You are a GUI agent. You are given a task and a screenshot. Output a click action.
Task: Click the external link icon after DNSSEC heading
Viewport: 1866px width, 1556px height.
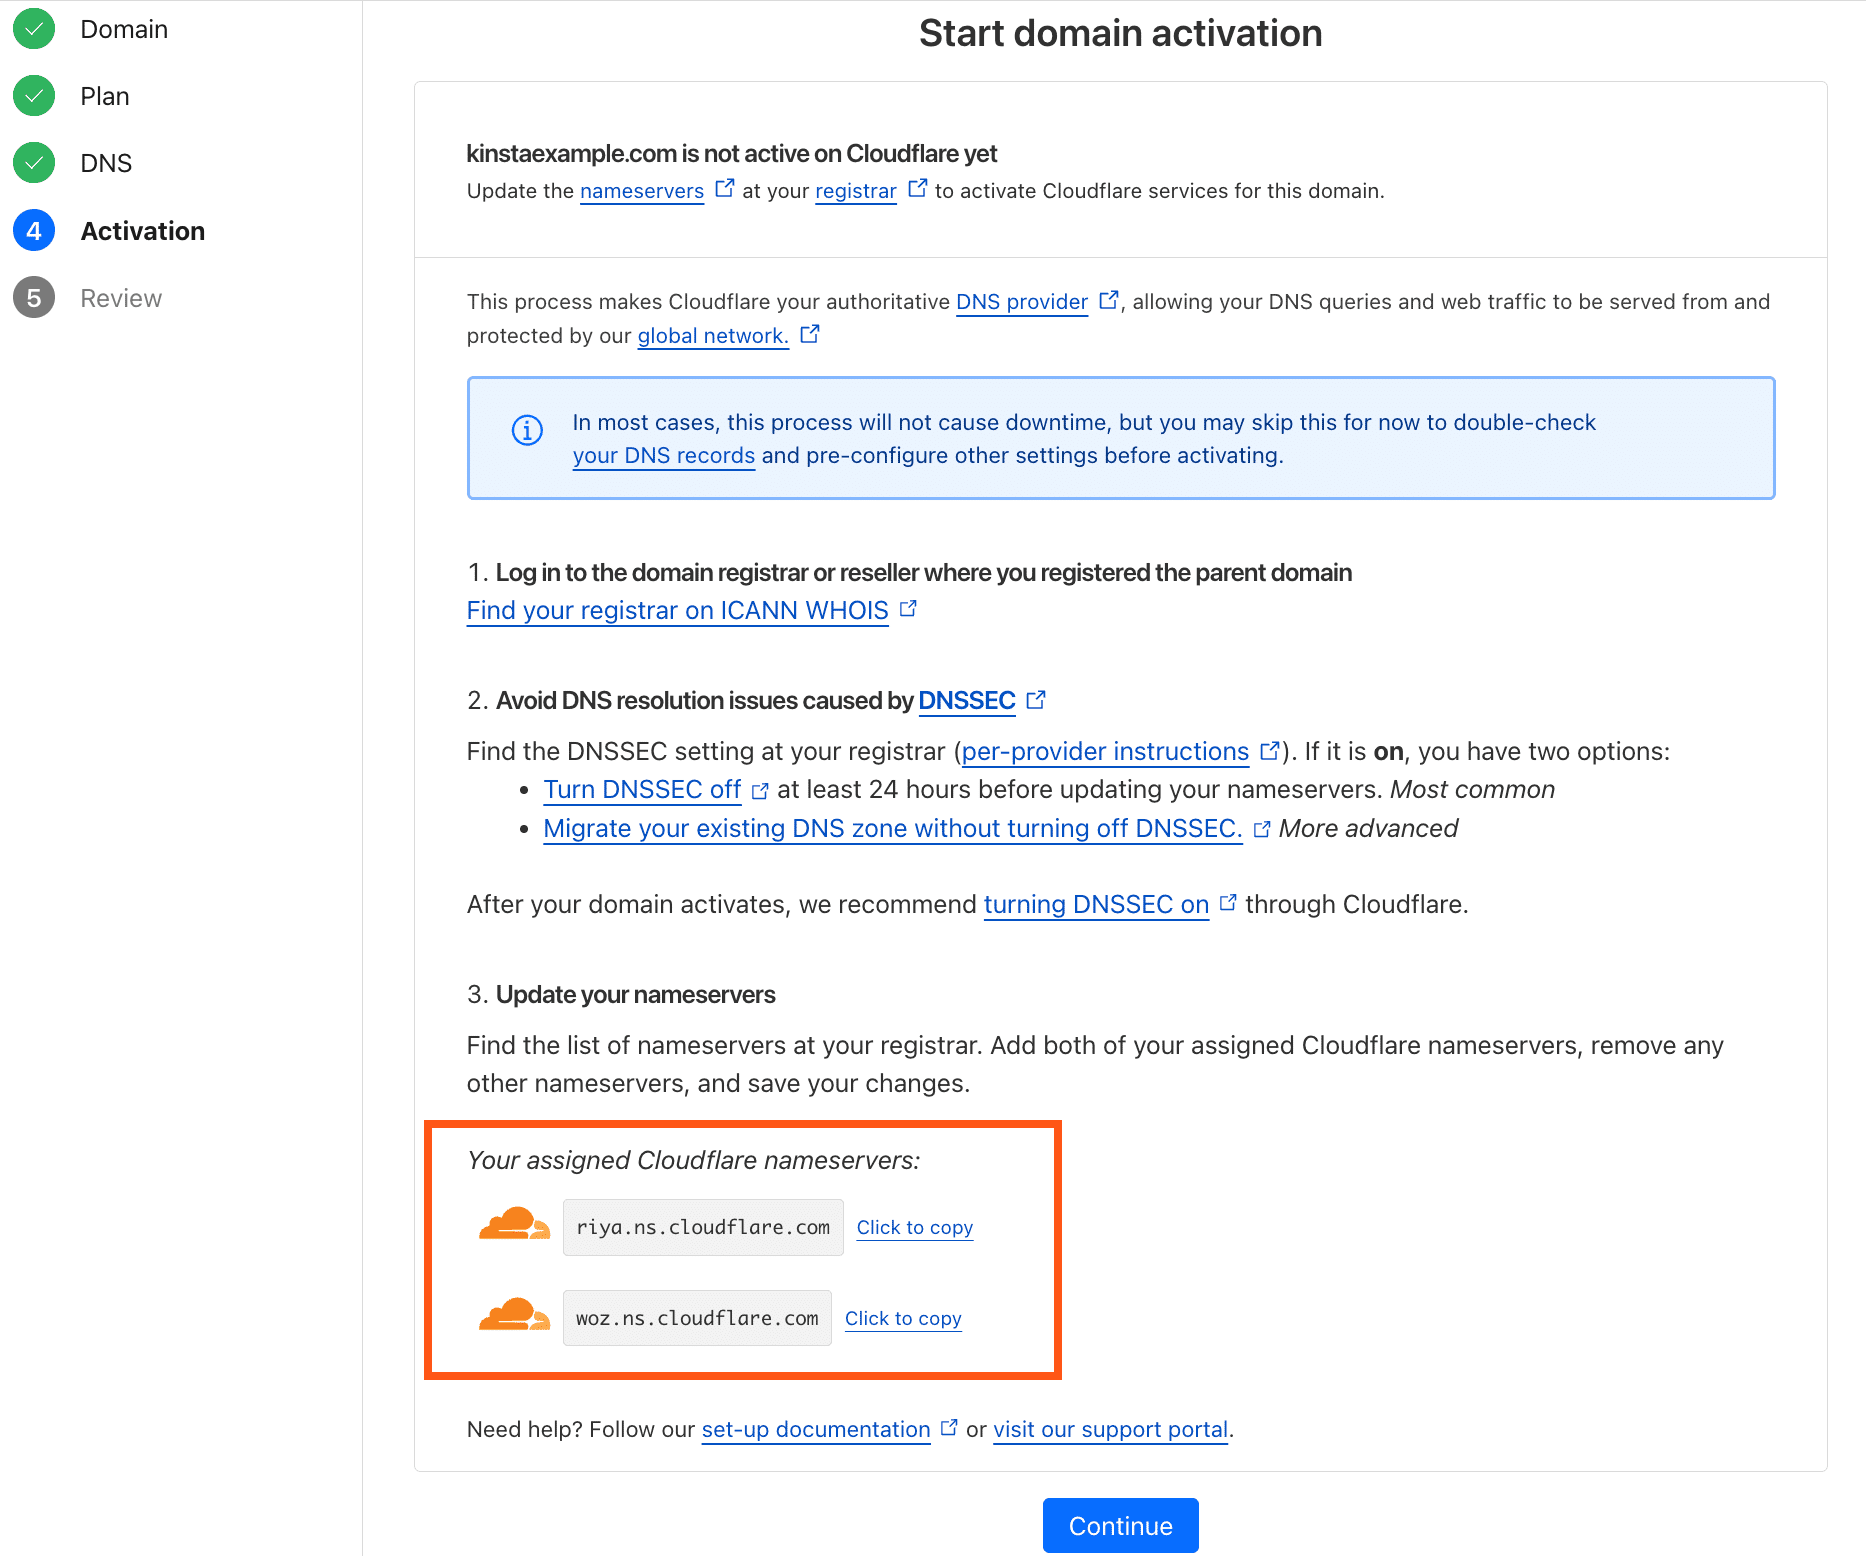1036,698
